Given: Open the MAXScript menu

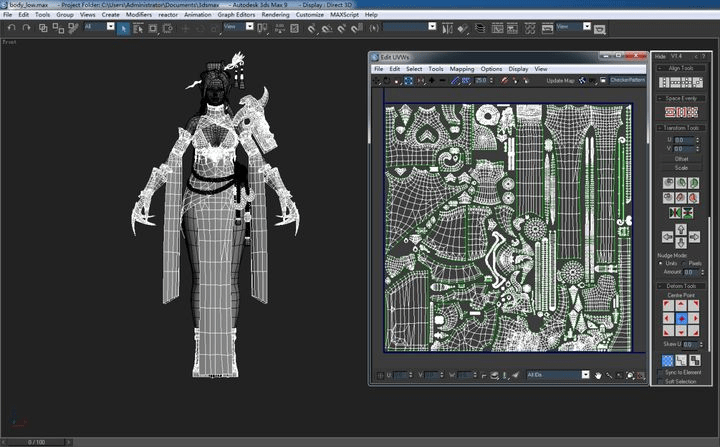Looking at the screenshot, I should (344, 15).
